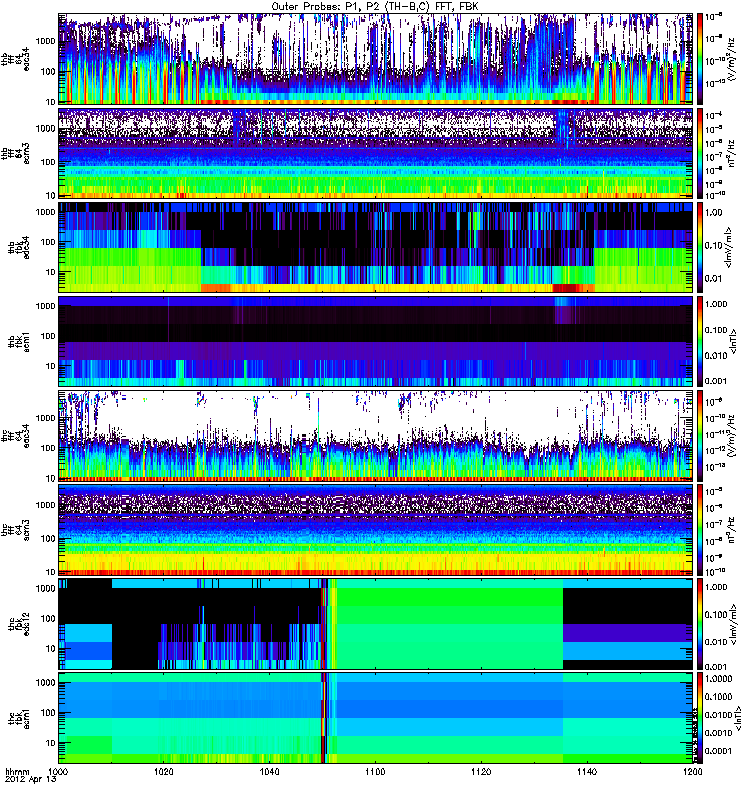Click the '10' frequency tick of thc fbk scm1 panel
The height and width of the screenshot is (800, 750).
(x=51, y=743)
